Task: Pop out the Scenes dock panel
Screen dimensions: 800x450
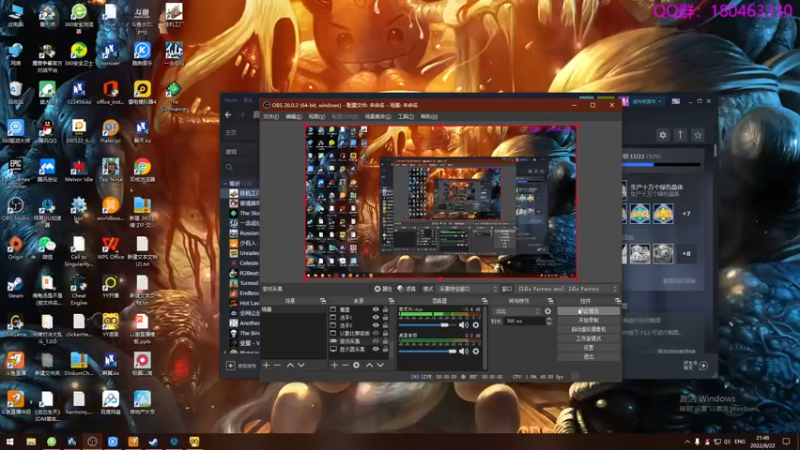Action: point(322,301)
